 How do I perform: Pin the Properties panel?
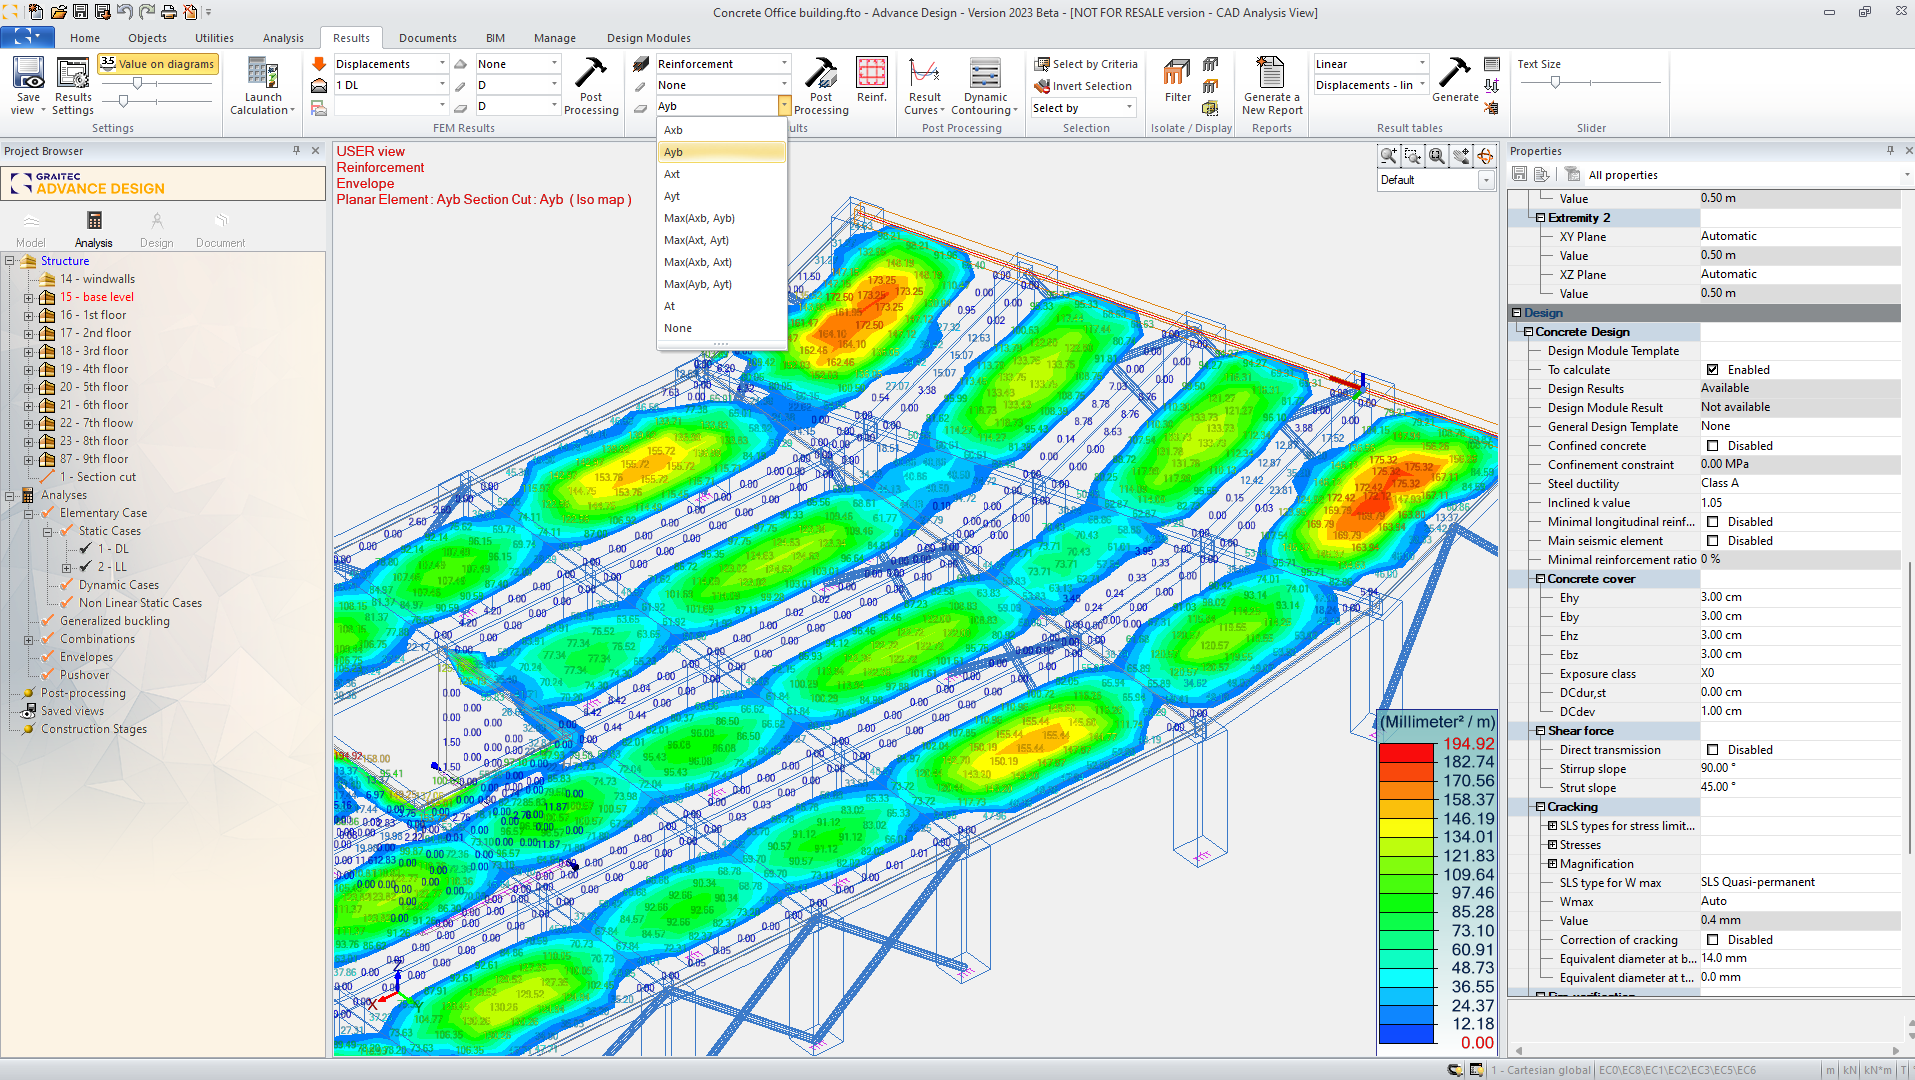[1890, 151]
